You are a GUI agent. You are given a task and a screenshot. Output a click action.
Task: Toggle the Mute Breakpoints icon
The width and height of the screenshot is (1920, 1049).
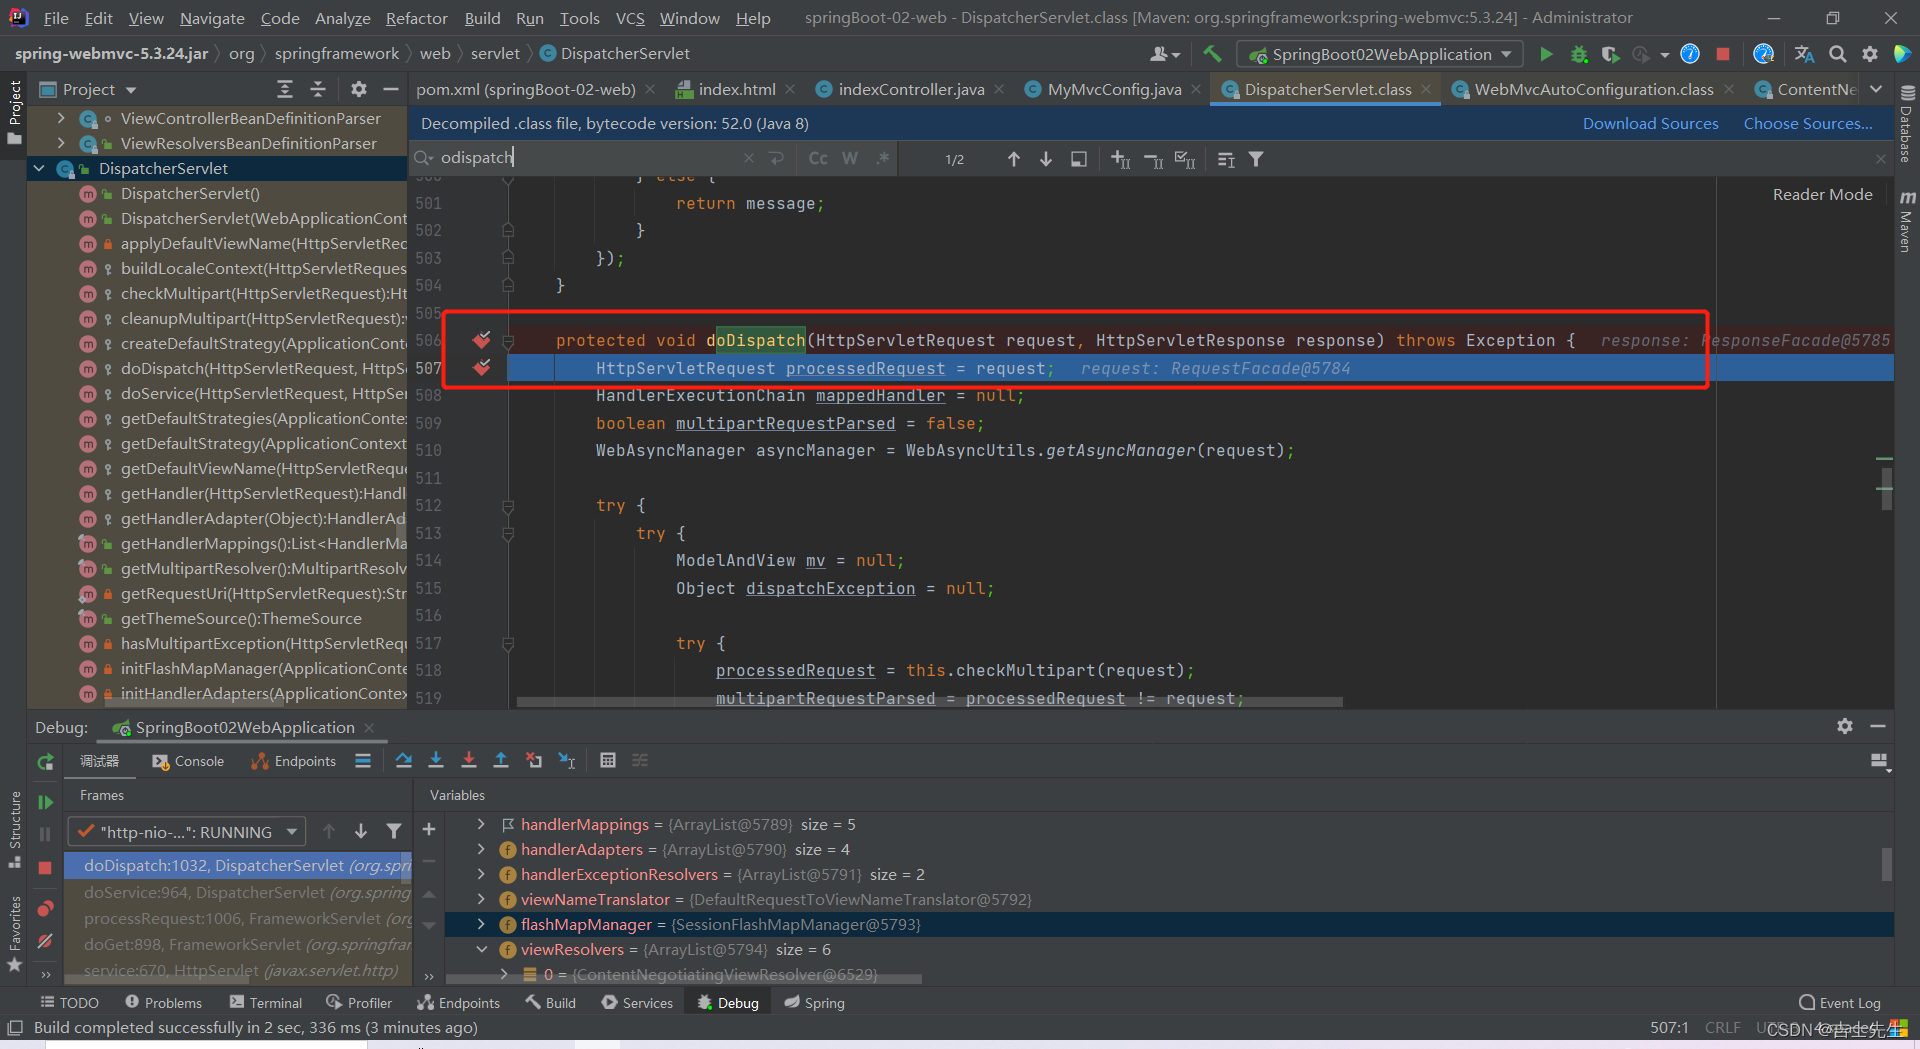(45, 941)
